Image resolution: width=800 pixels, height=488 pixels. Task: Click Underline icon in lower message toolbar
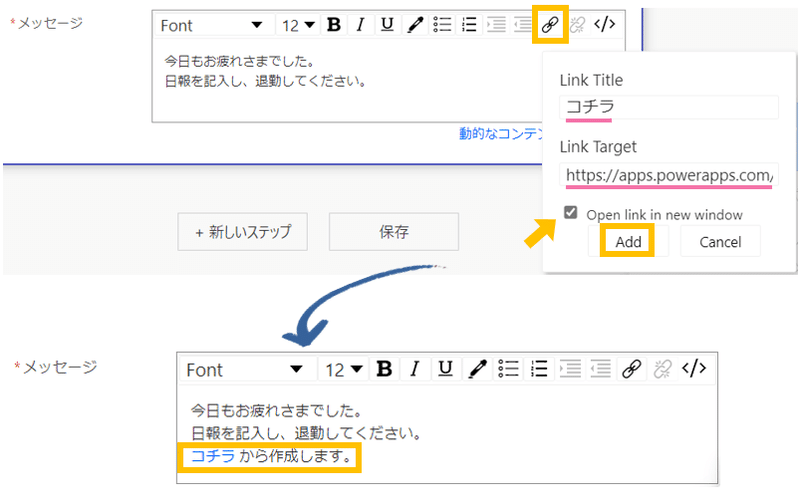click(445, 369)
